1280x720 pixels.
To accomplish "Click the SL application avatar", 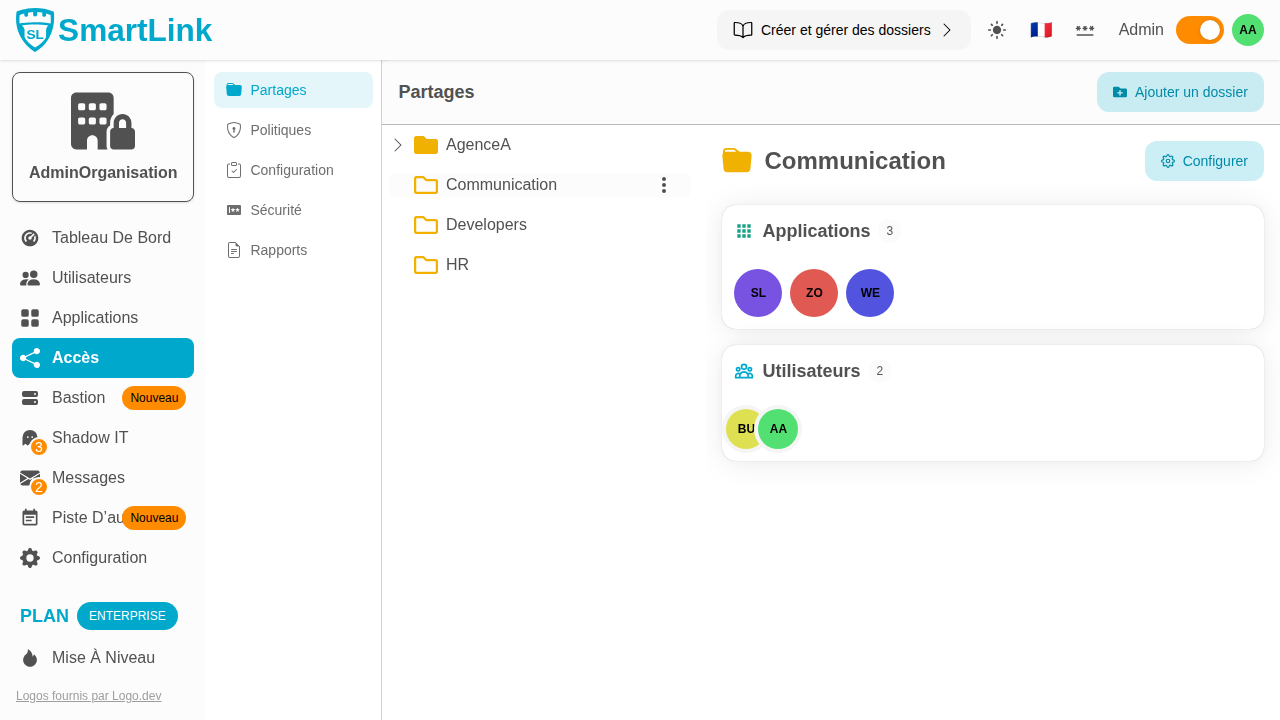I will coord(758,293).
